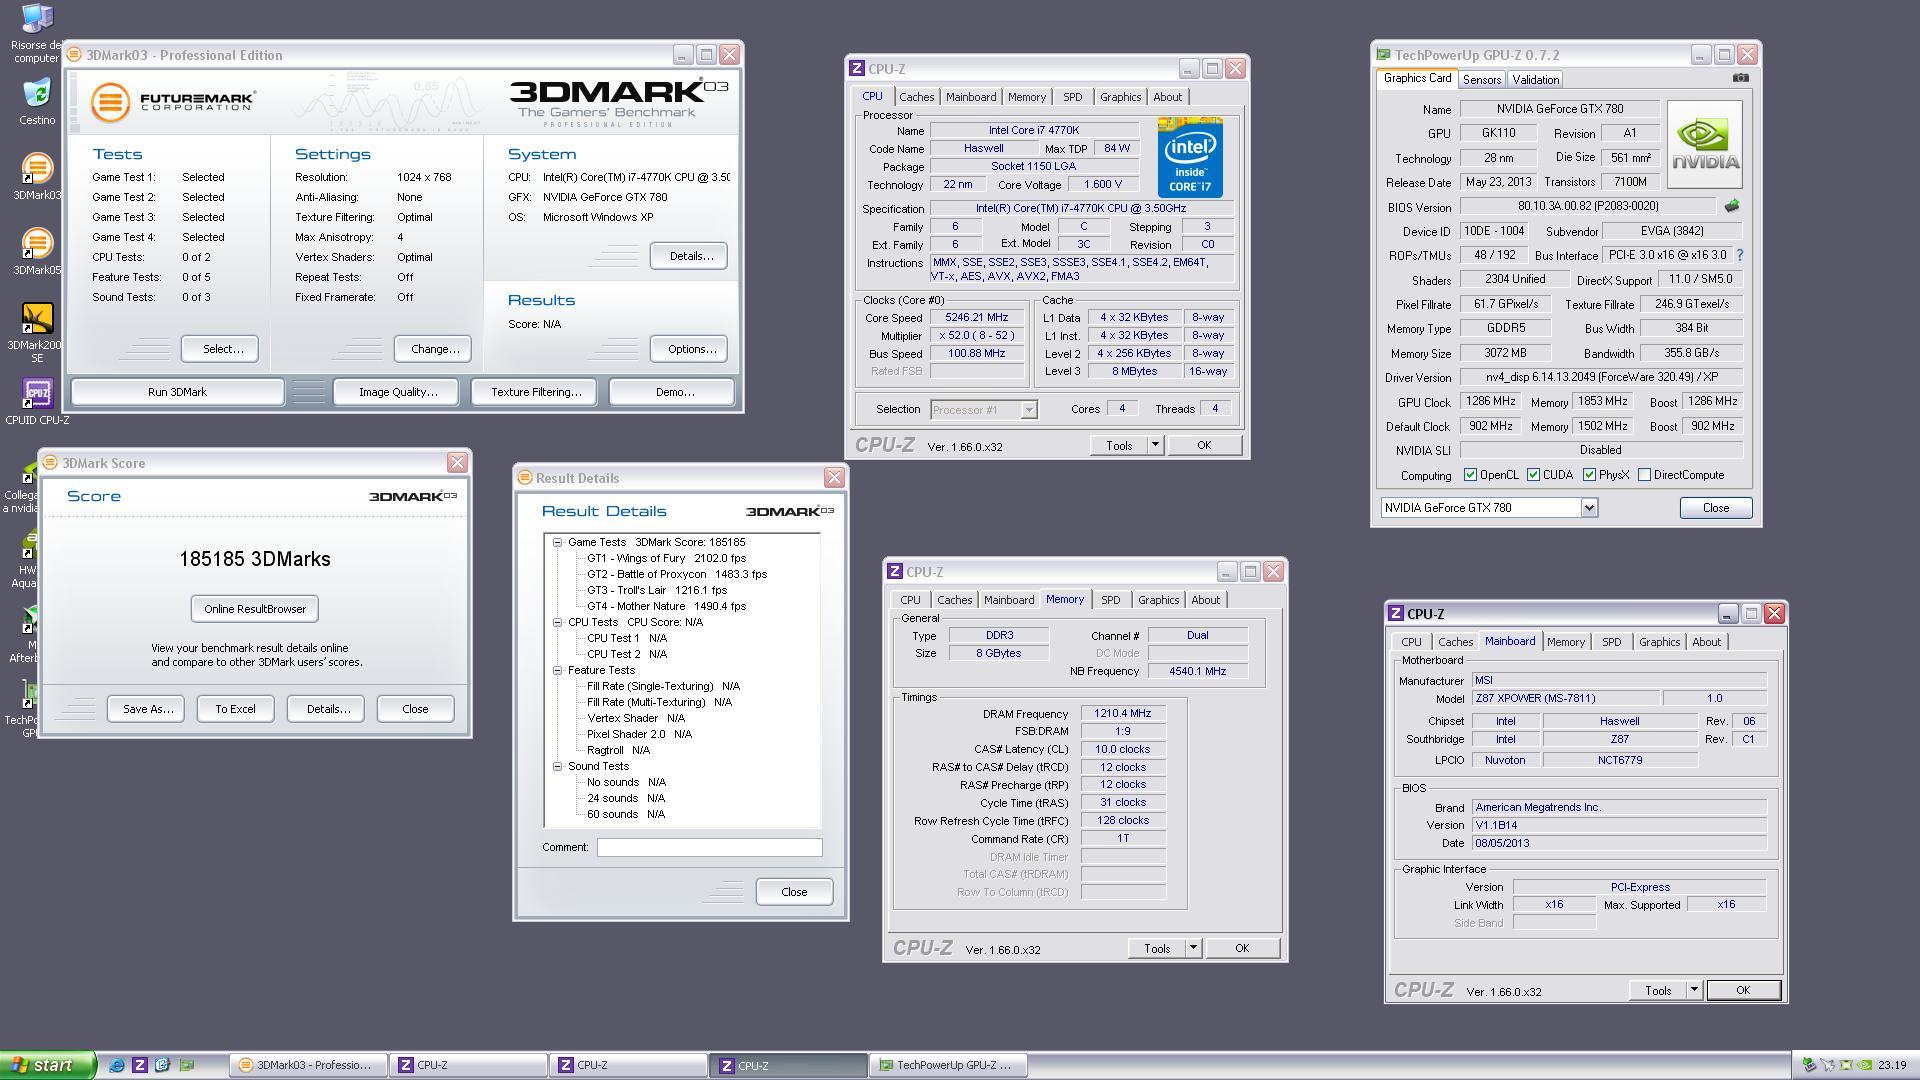Toggle the CUDA checkbox in GPU-Z
The image size is (1920, 1080).
[x=1533, y=475]
